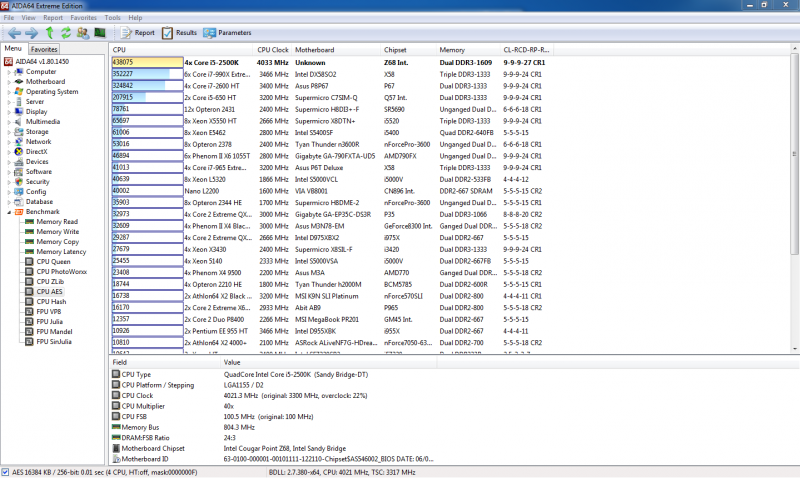Select the Software tree icon

(19, 171)
